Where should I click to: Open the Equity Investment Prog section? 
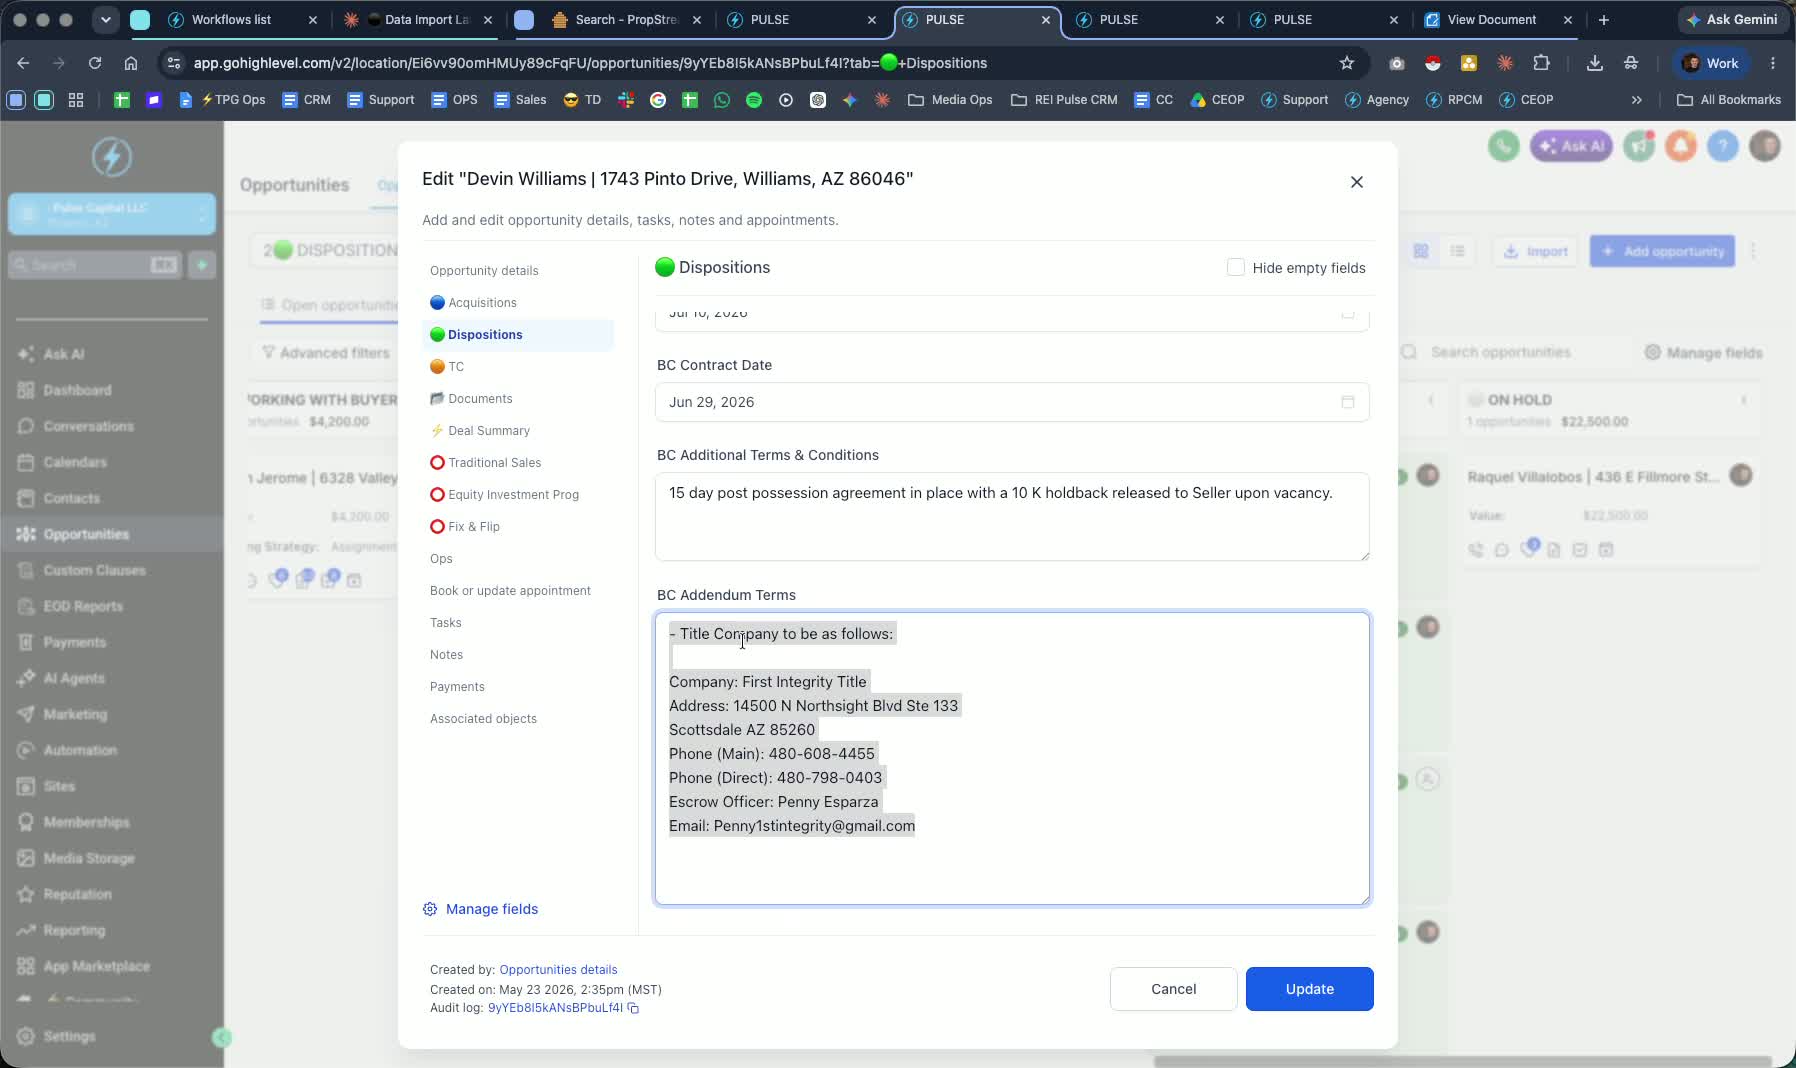(x=504, y=495)
